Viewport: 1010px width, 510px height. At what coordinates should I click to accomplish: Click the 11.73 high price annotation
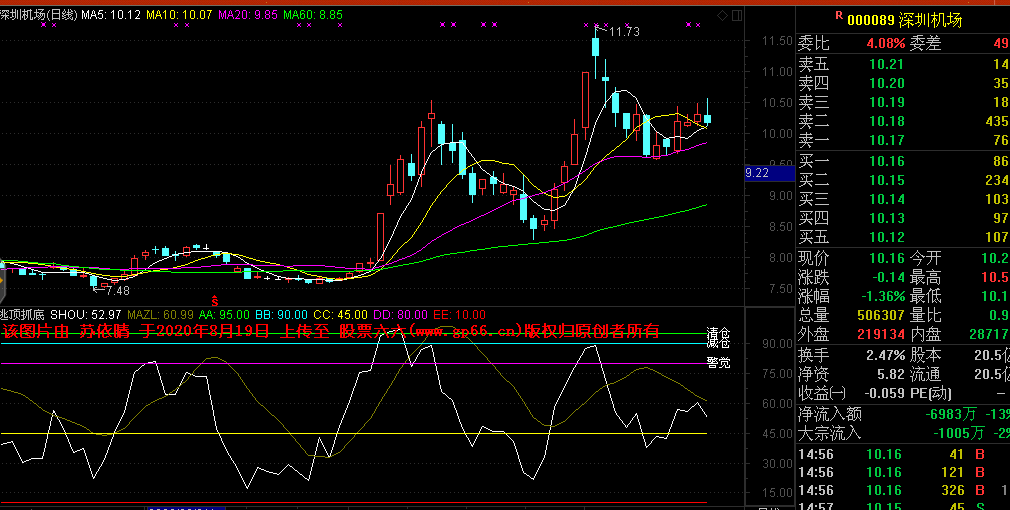pos(624,31)
